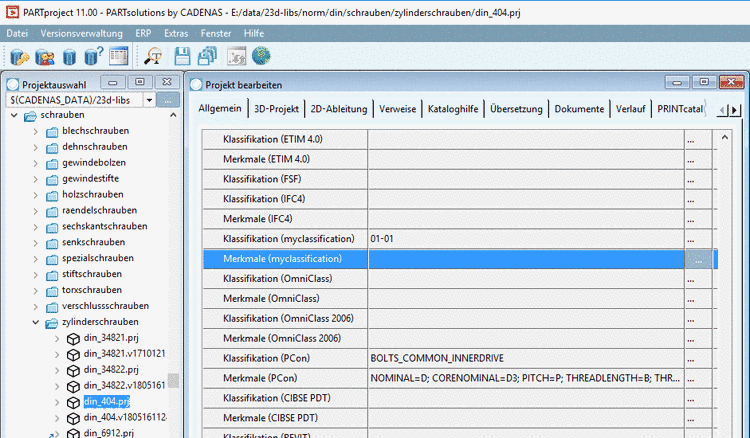750x438 pixels.
Task: Switch to the Verweise tab
Action: pos(397,109)
